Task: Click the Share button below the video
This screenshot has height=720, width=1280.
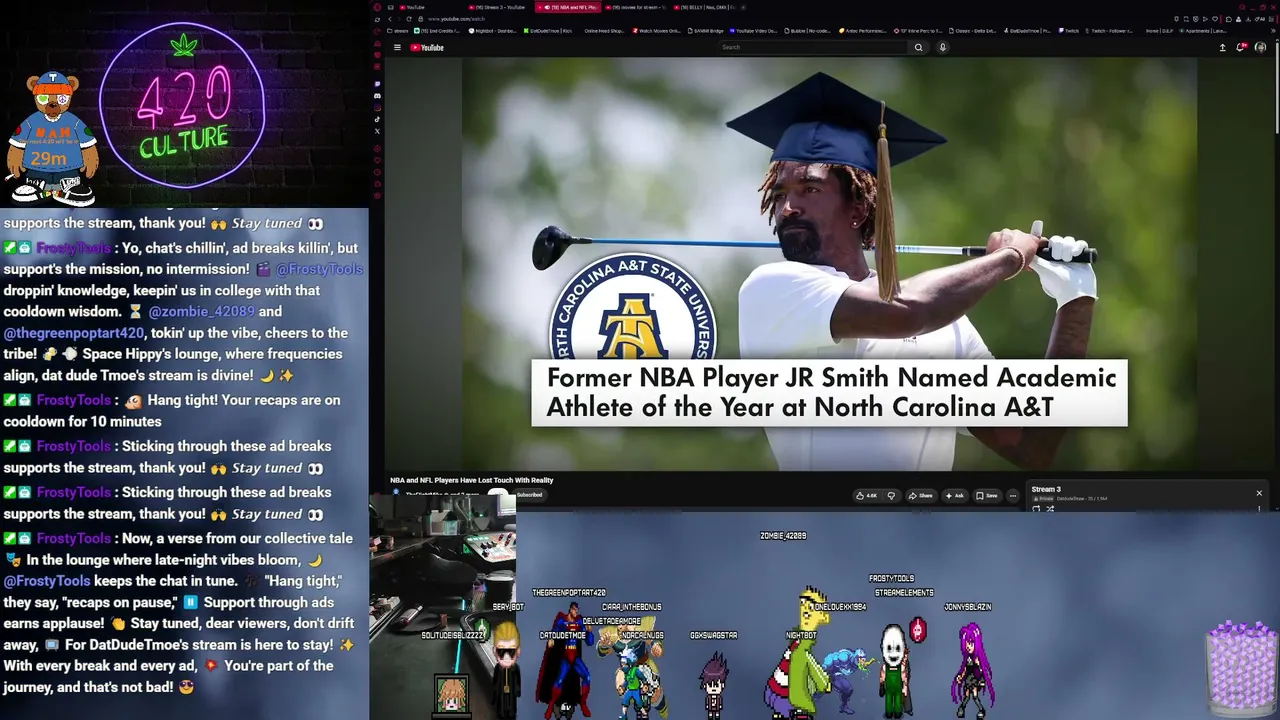Action: tap(921, 496)
